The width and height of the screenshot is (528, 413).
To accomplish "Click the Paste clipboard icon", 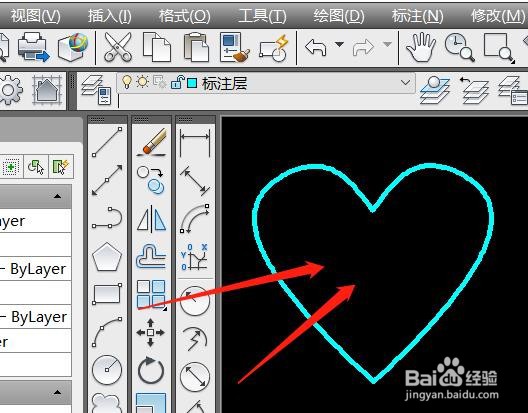I will pos(197,47).
